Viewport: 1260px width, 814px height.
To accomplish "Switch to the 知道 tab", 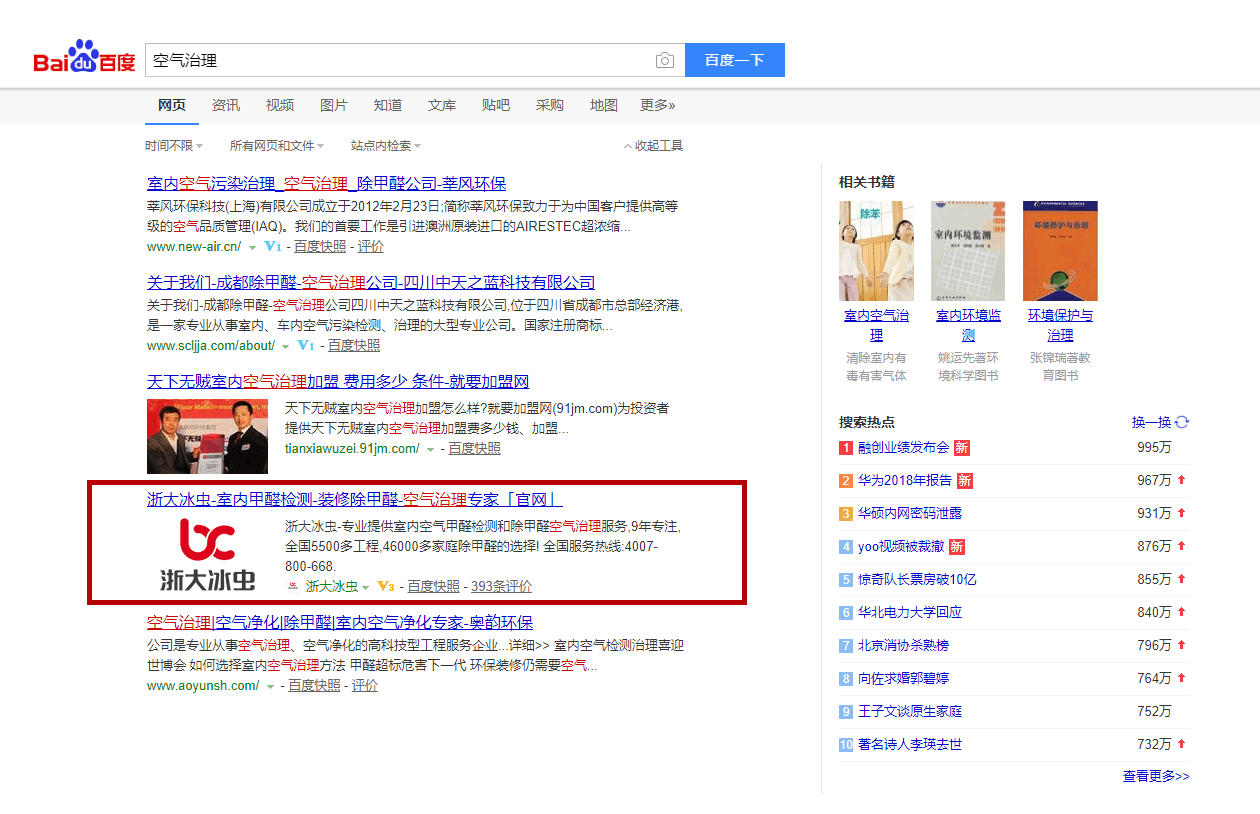I will 388,105.
